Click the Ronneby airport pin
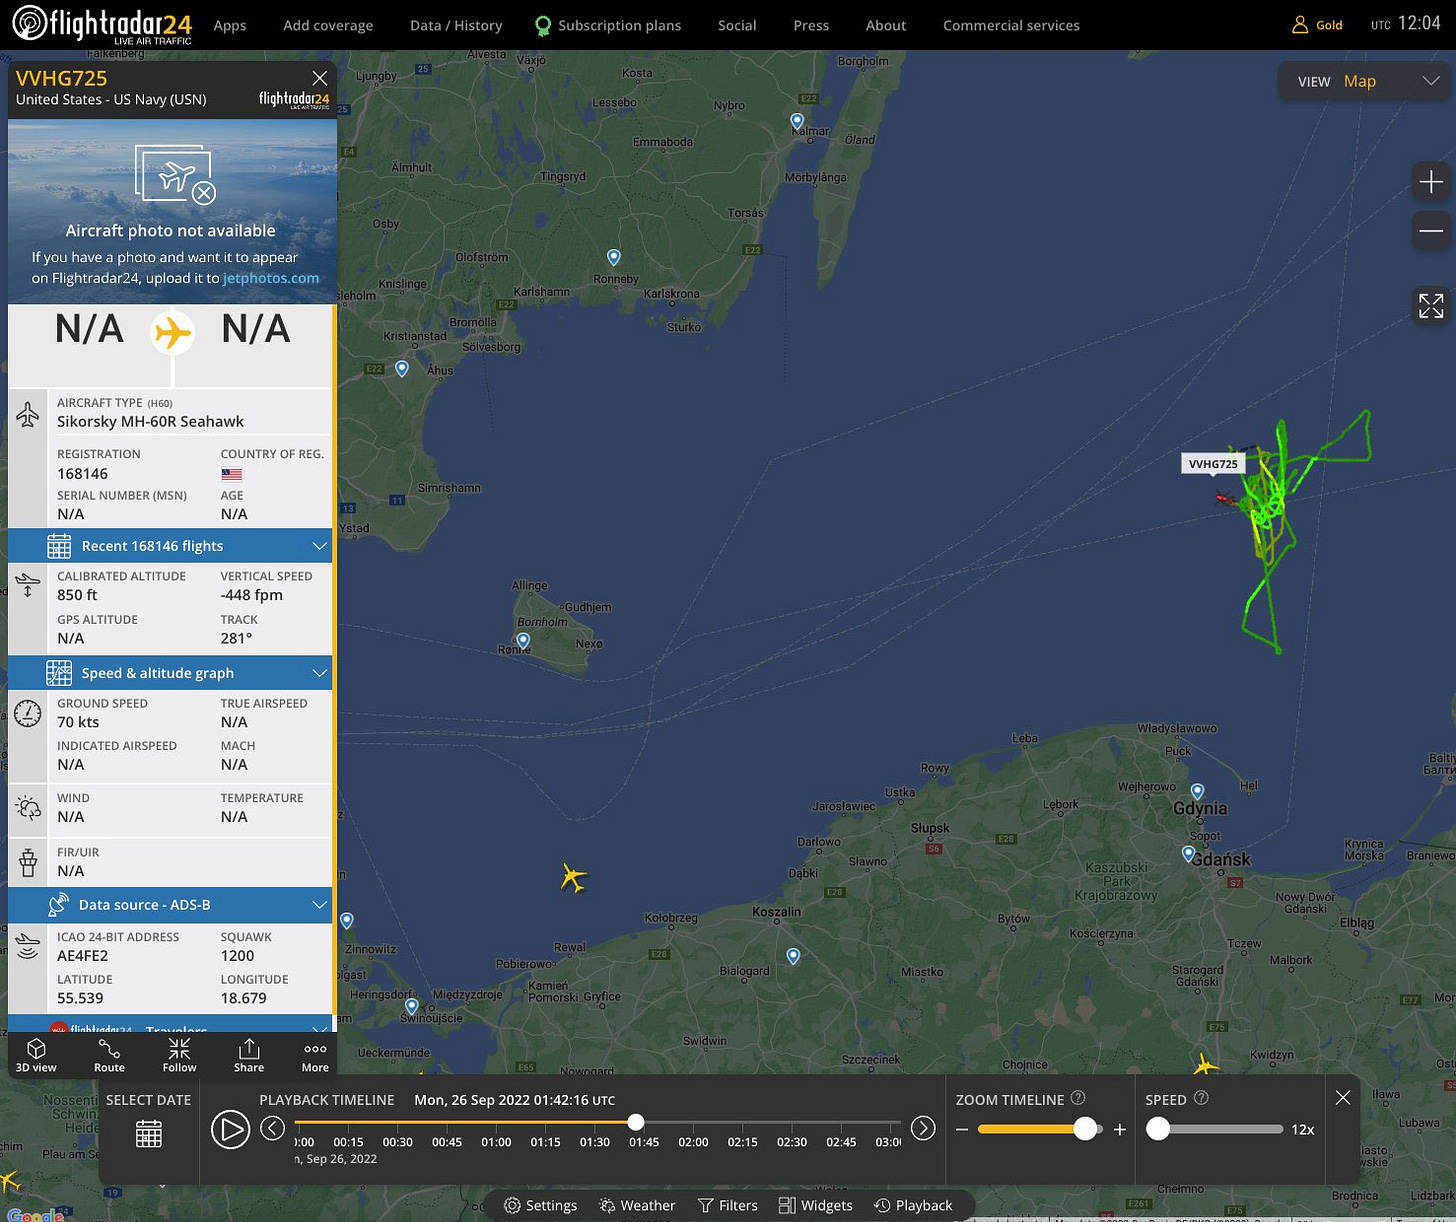 614,258
